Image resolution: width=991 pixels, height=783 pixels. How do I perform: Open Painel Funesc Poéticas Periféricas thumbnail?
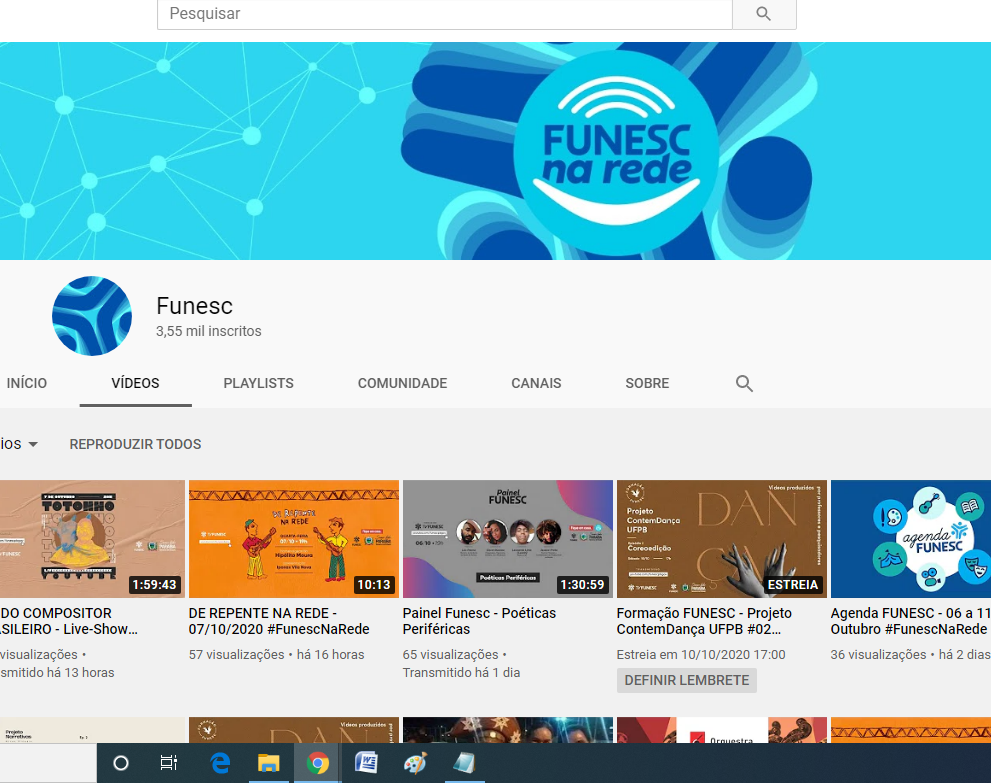tap(508, 538)
